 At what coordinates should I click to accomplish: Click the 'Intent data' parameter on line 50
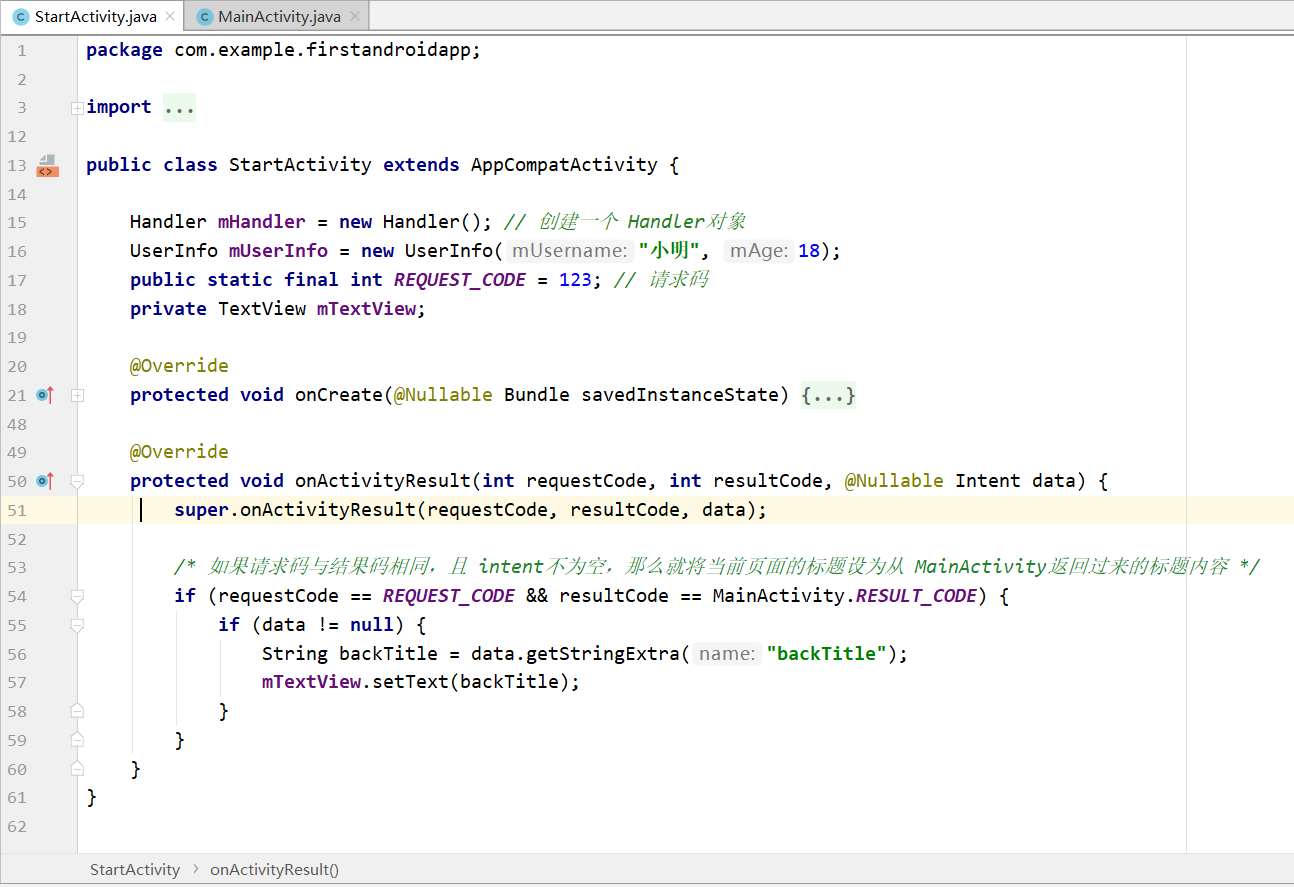[x=1015, y=481]
